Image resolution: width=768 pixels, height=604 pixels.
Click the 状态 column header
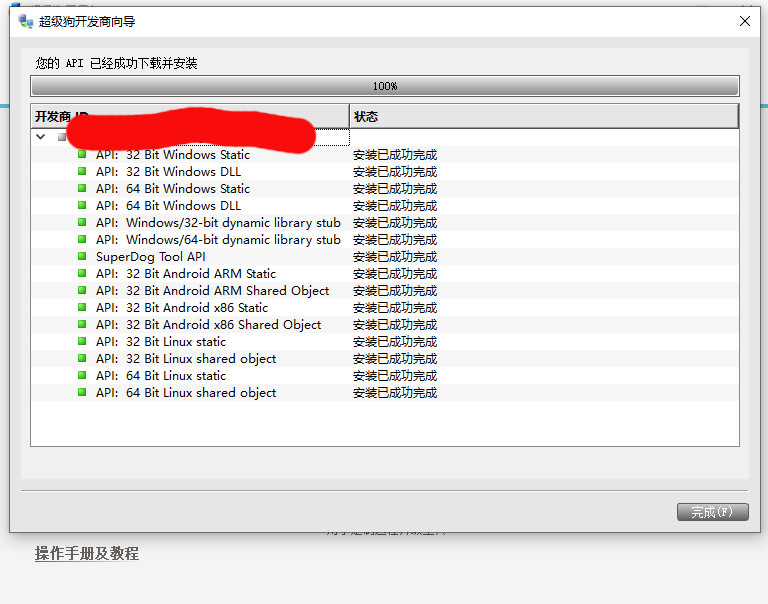click(544, 117)
